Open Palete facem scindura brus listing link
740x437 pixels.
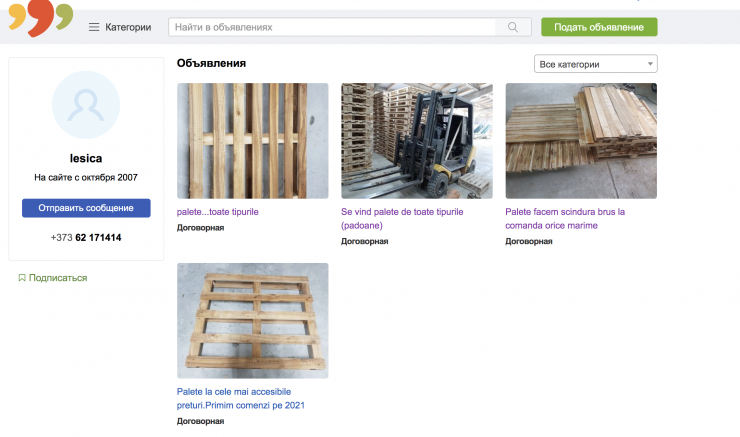565,218
